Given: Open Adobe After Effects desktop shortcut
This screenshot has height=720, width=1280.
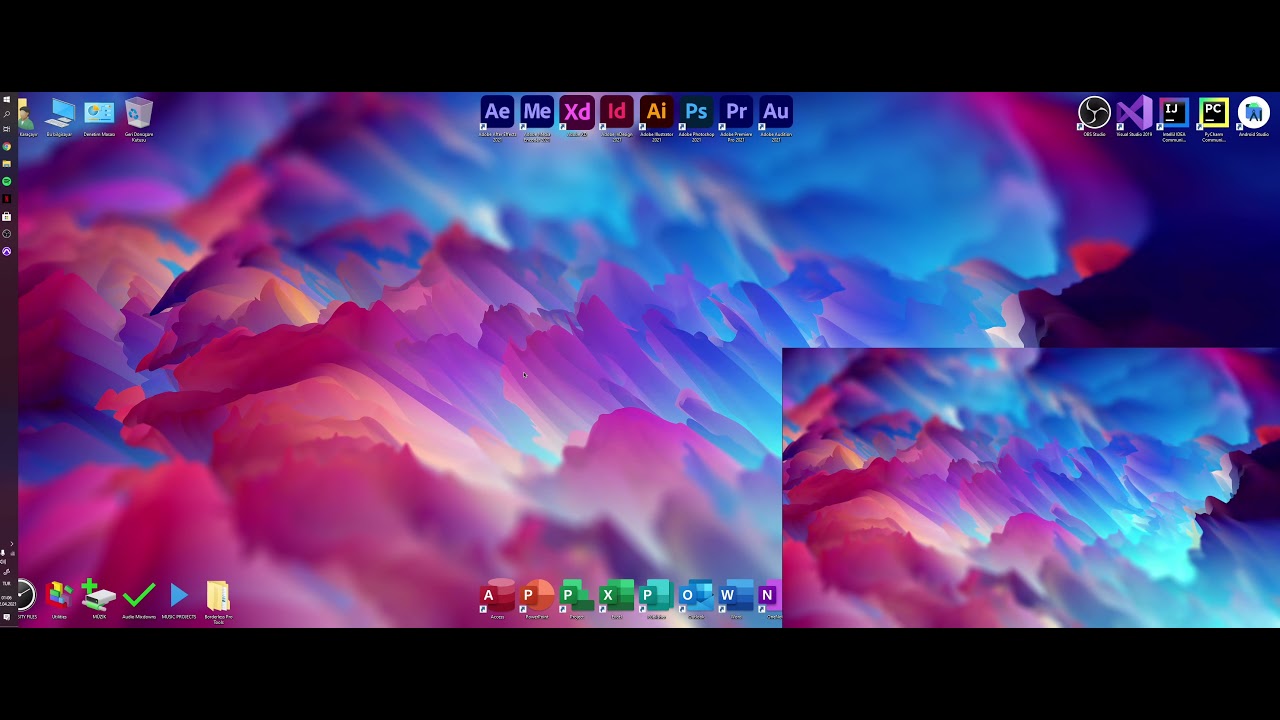Looking at the screenshot, I should 497,118.
